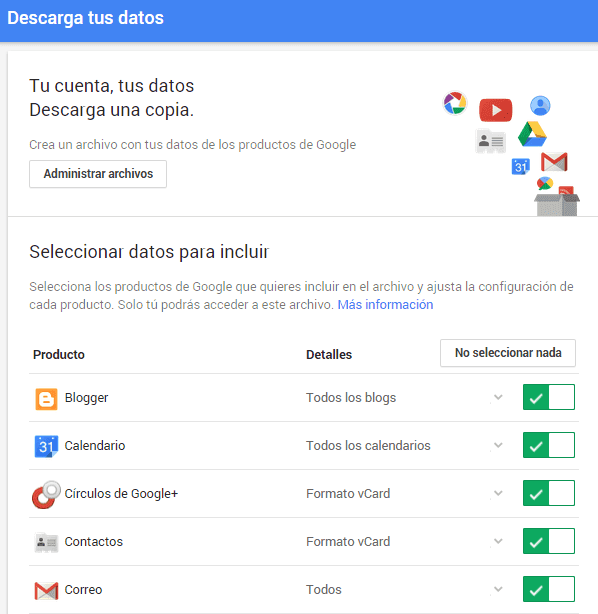The image size is (598, 614).
Task: Click the YouTube play icon in illustration
Action: (495, 110)
